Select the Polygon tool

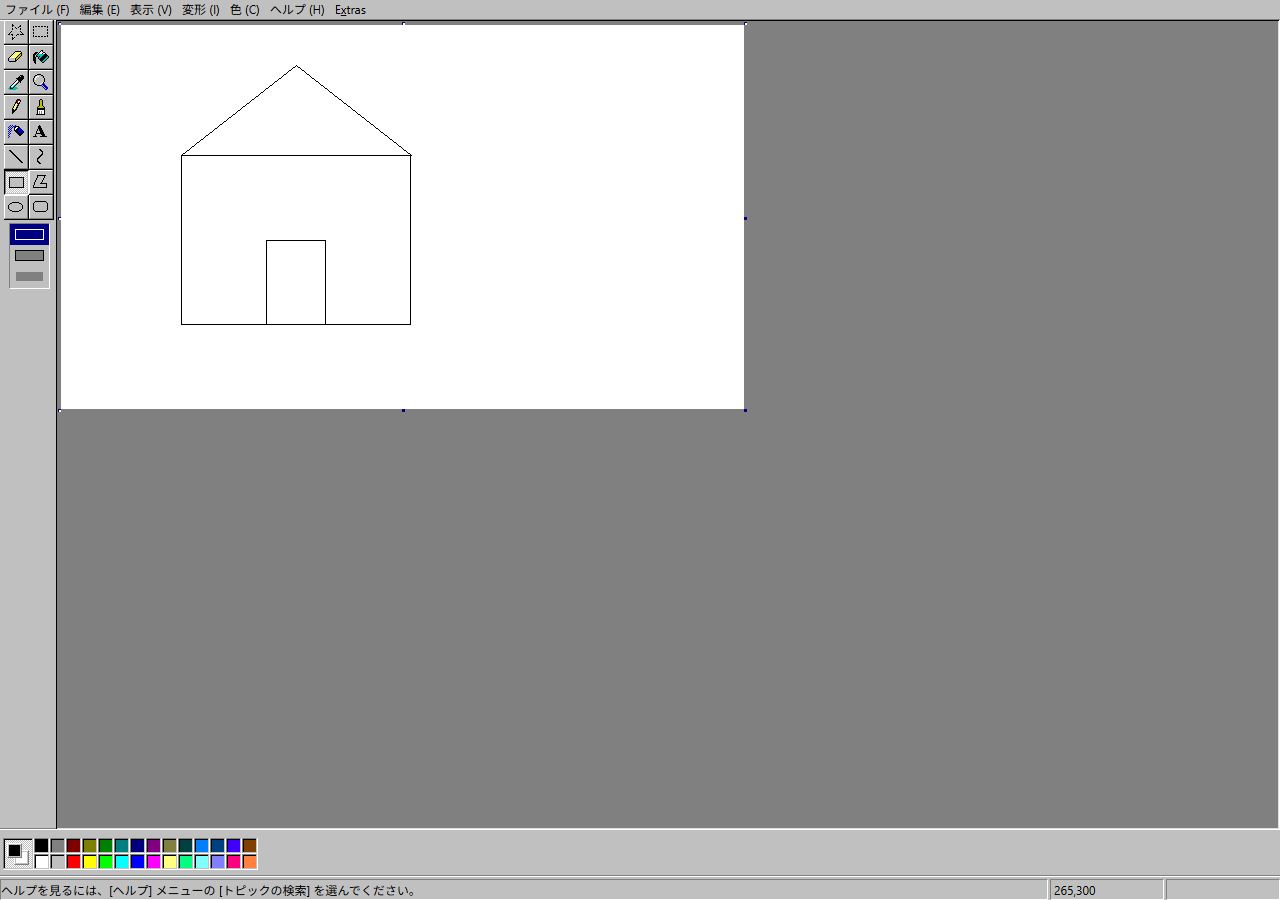pyautogui.click(x=40, y=182)
